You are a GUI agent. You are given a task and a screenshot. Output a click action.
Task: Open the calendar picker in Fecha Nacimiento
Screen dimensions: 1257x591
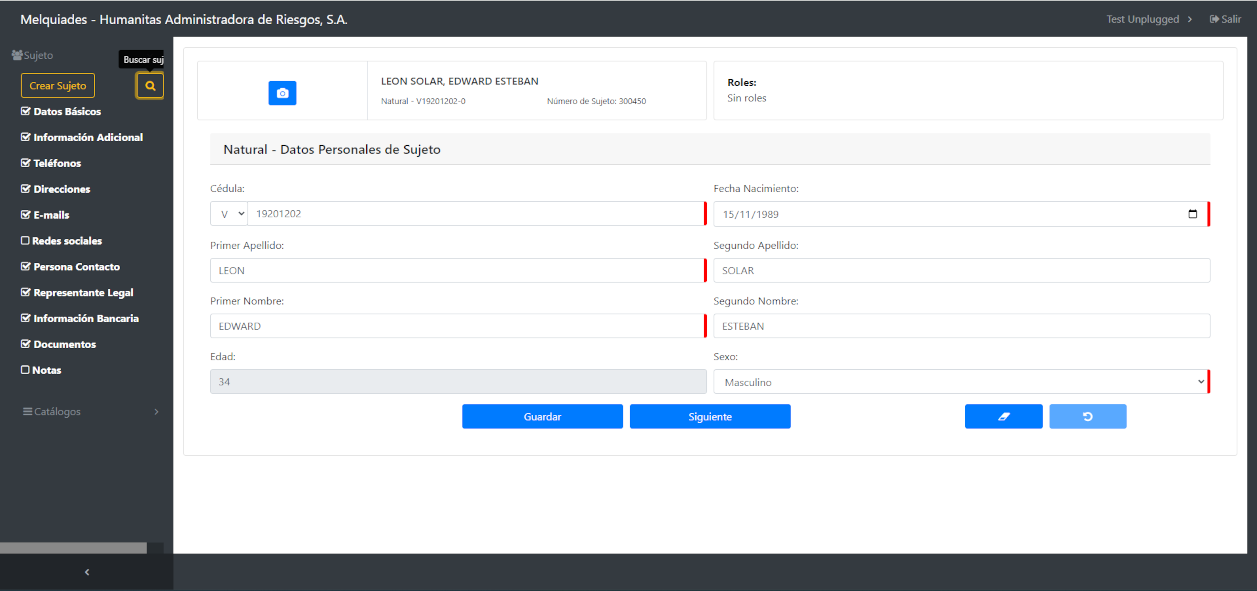(x=1192, y=214)
